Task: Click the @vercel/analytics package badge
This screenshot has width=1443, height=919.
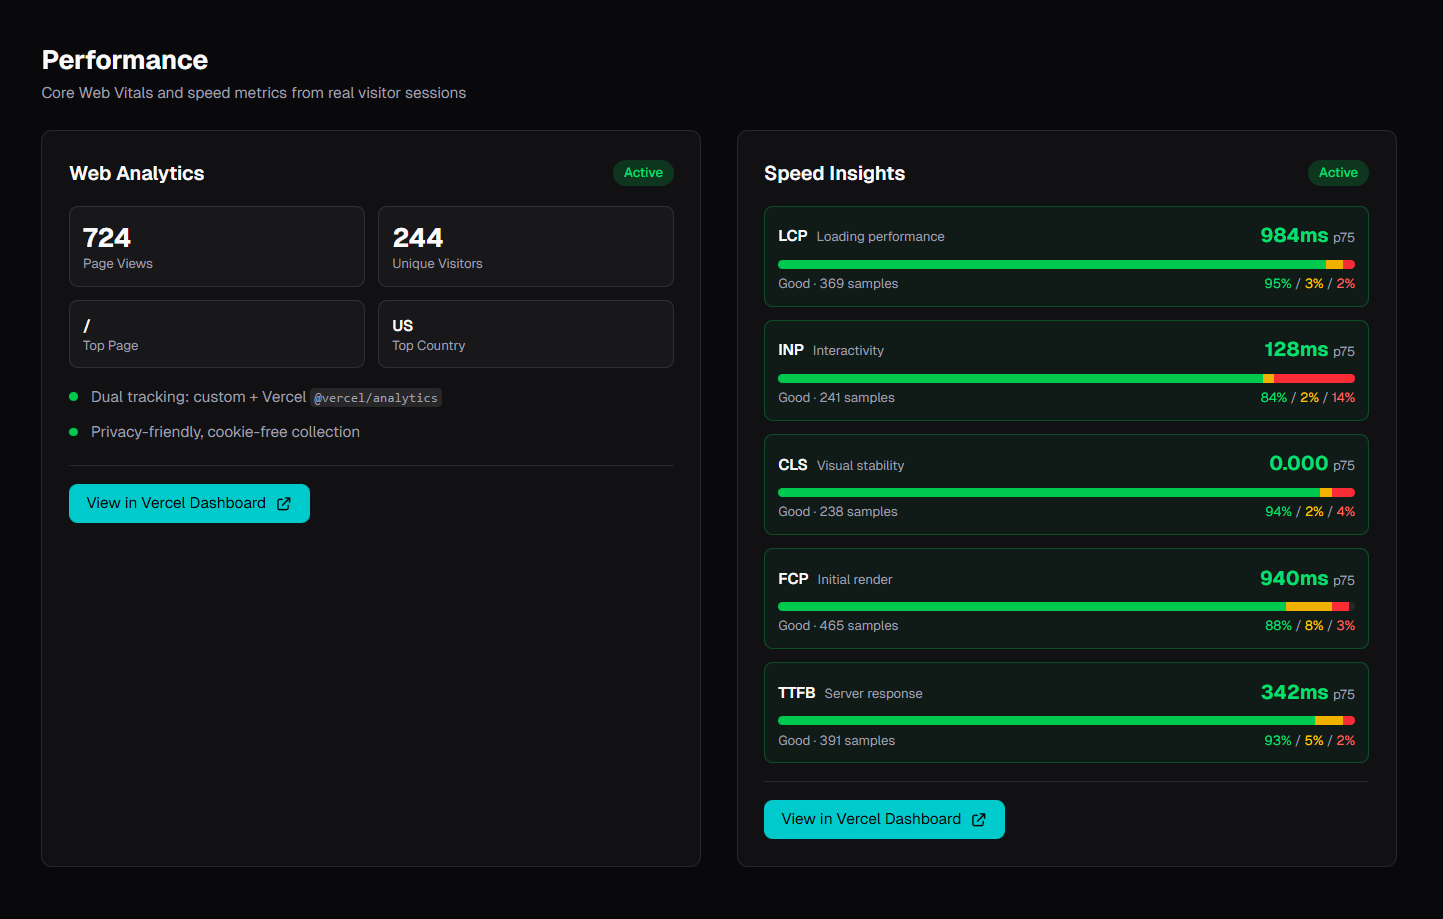Action: click(375, 397)
